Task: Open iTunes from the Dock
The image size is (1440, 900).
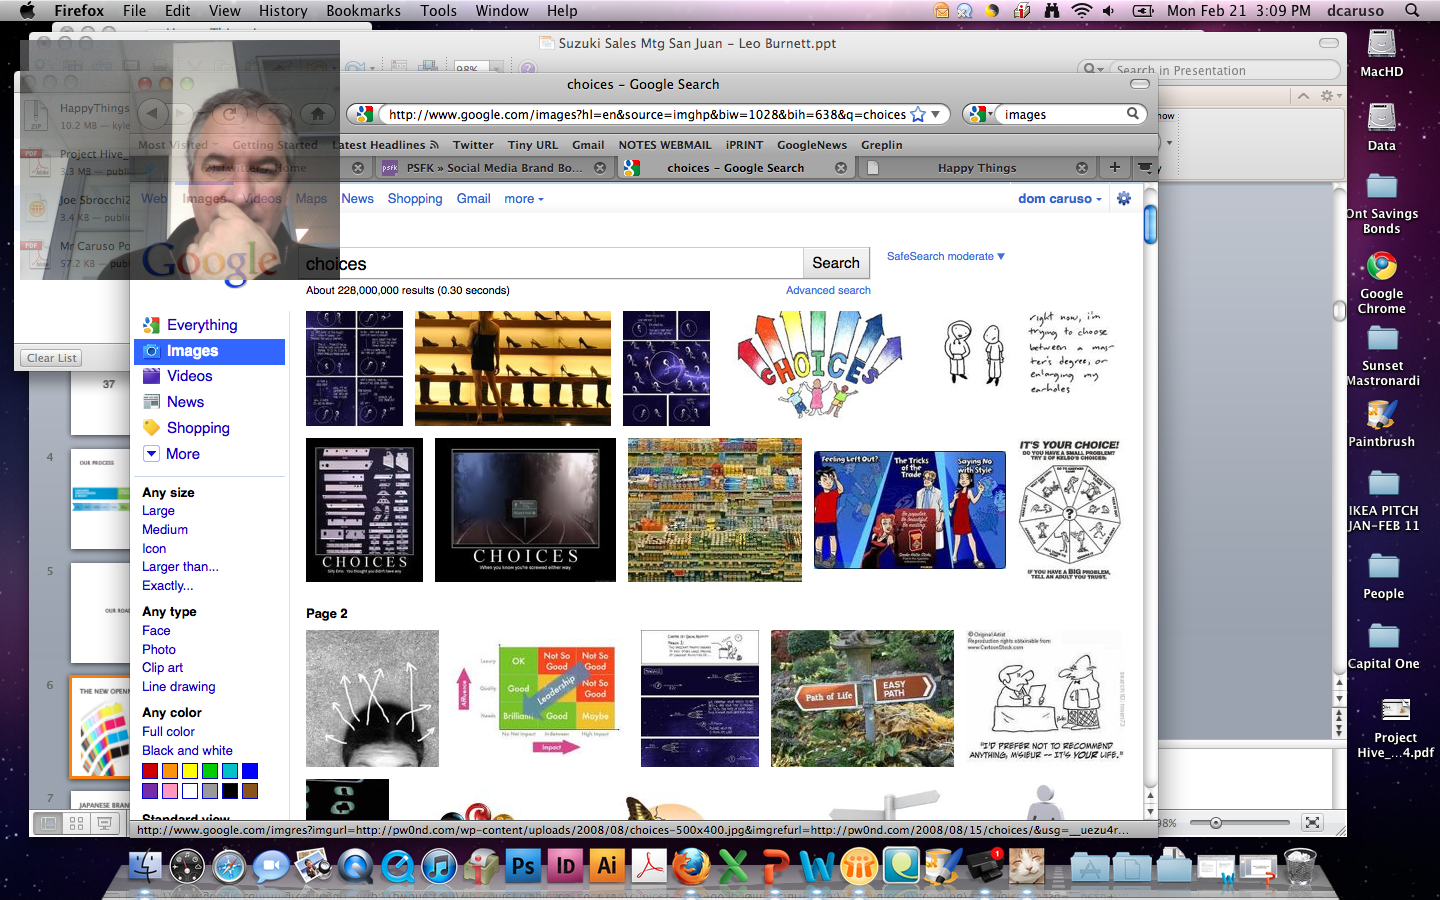Action: pyautogui.click(x=439, y=866)
